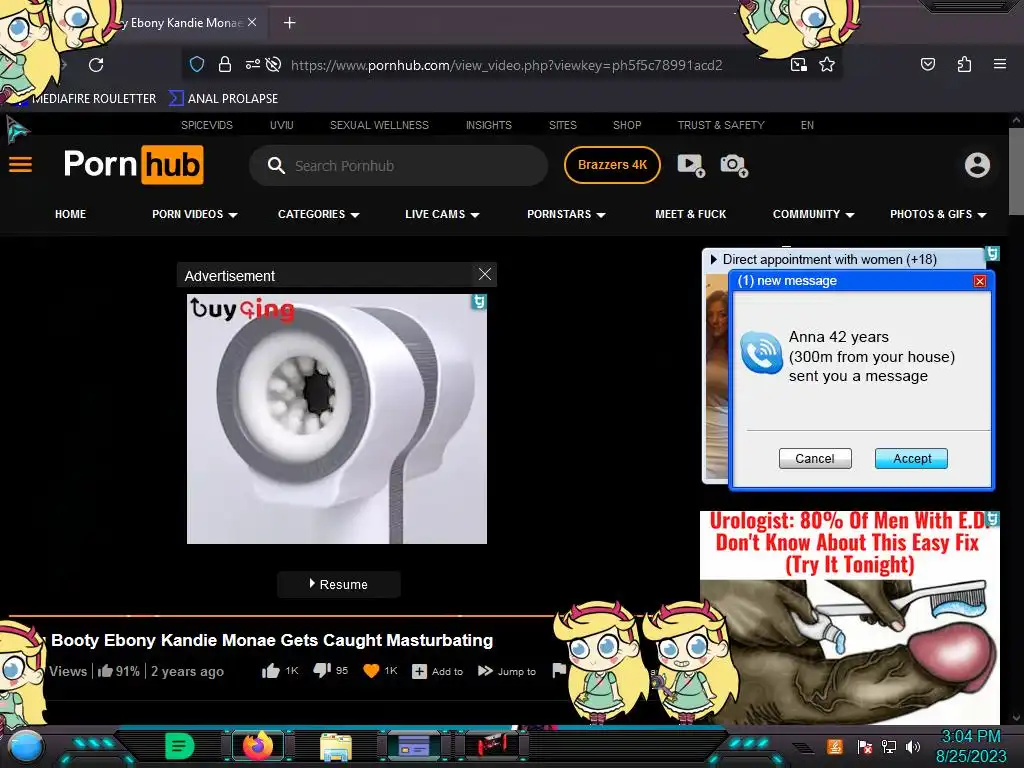
Task: Click the autoplay blocked icon
Action: 274,64
